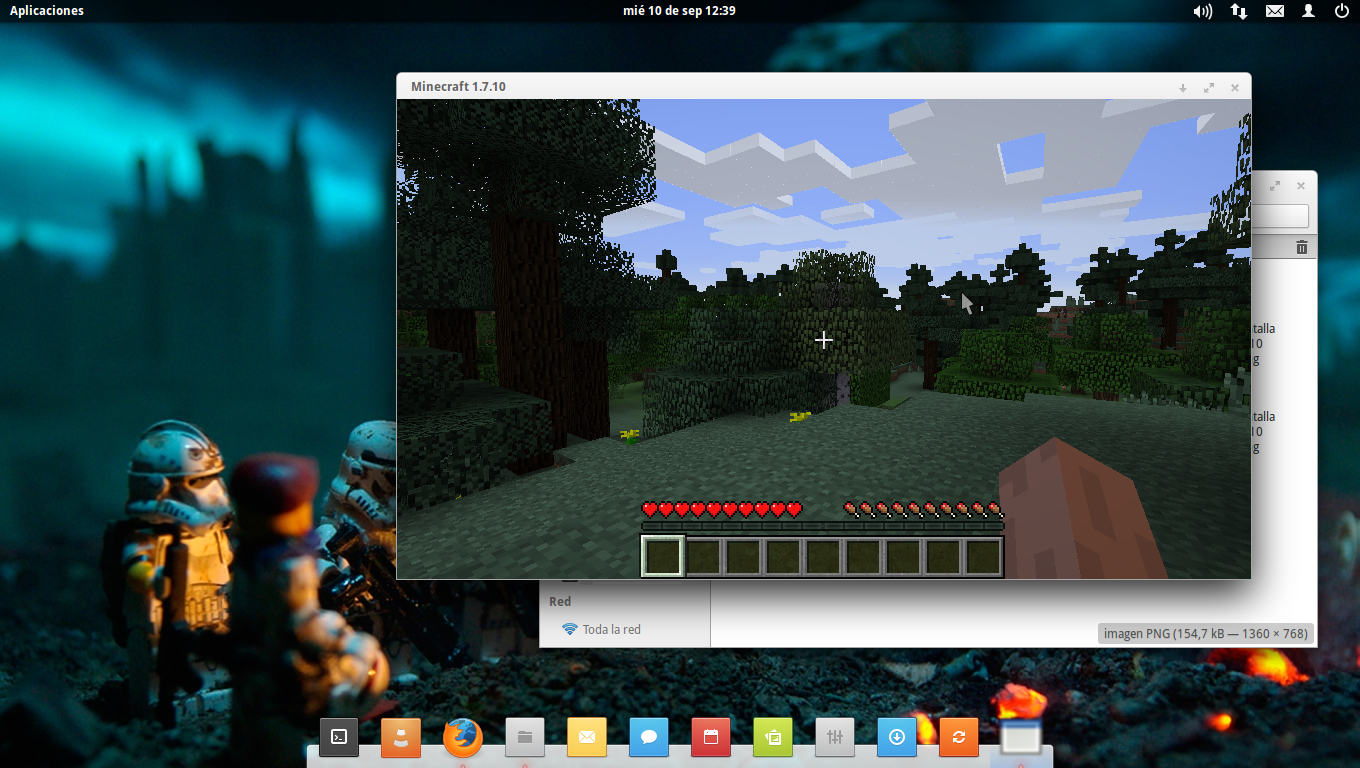Image resolution: width=1360 pixels, height=768 pixels.
Task: Select Toda la red in Files sidebar
Action: pyautogui.click(x=612, y=629)
